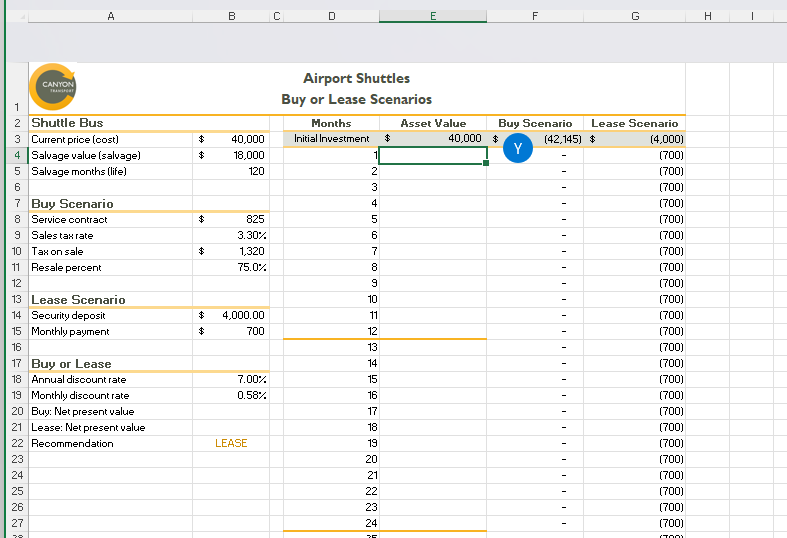Click the Lease Scenario column heading cell
The width and height of the screenshot is (787, 538).
click(635, 123)
